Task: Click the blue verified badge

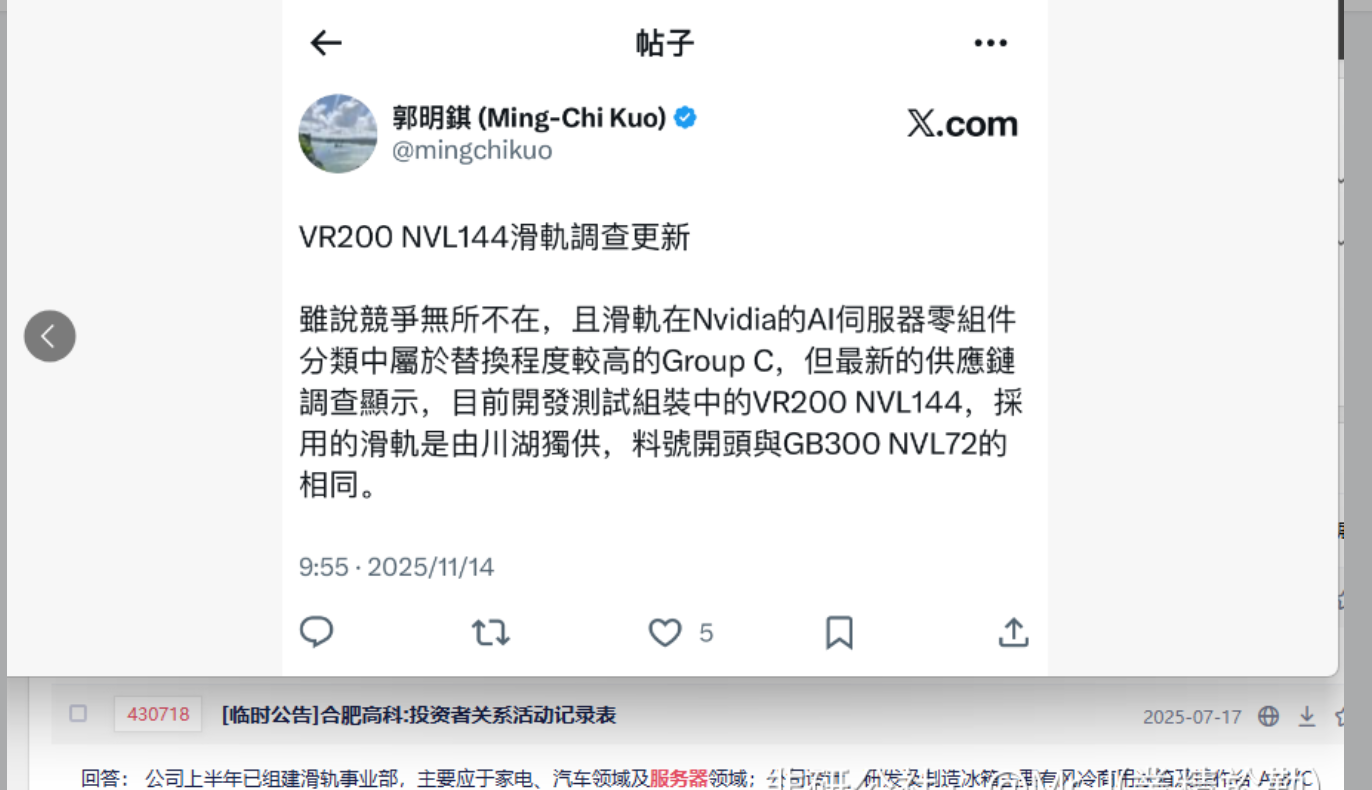Action: pyautogui.click(x=685, y=118)
